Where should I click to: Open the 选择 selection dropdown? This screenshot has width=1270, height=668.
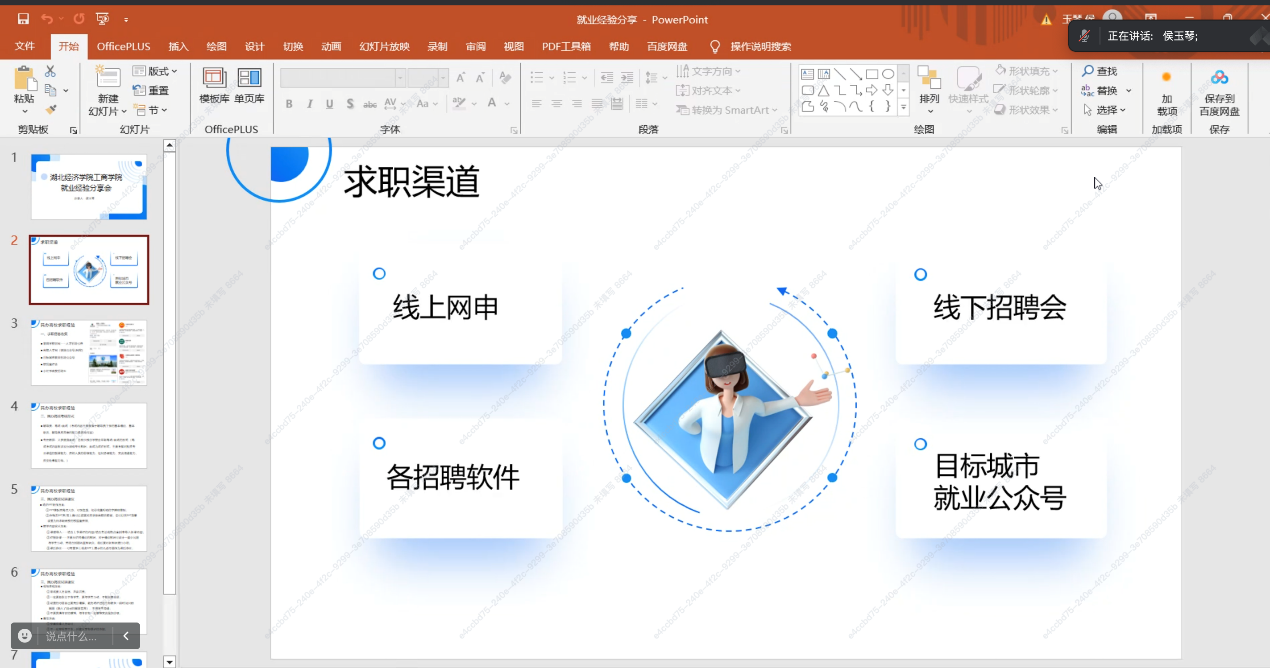coord(1105,110)
